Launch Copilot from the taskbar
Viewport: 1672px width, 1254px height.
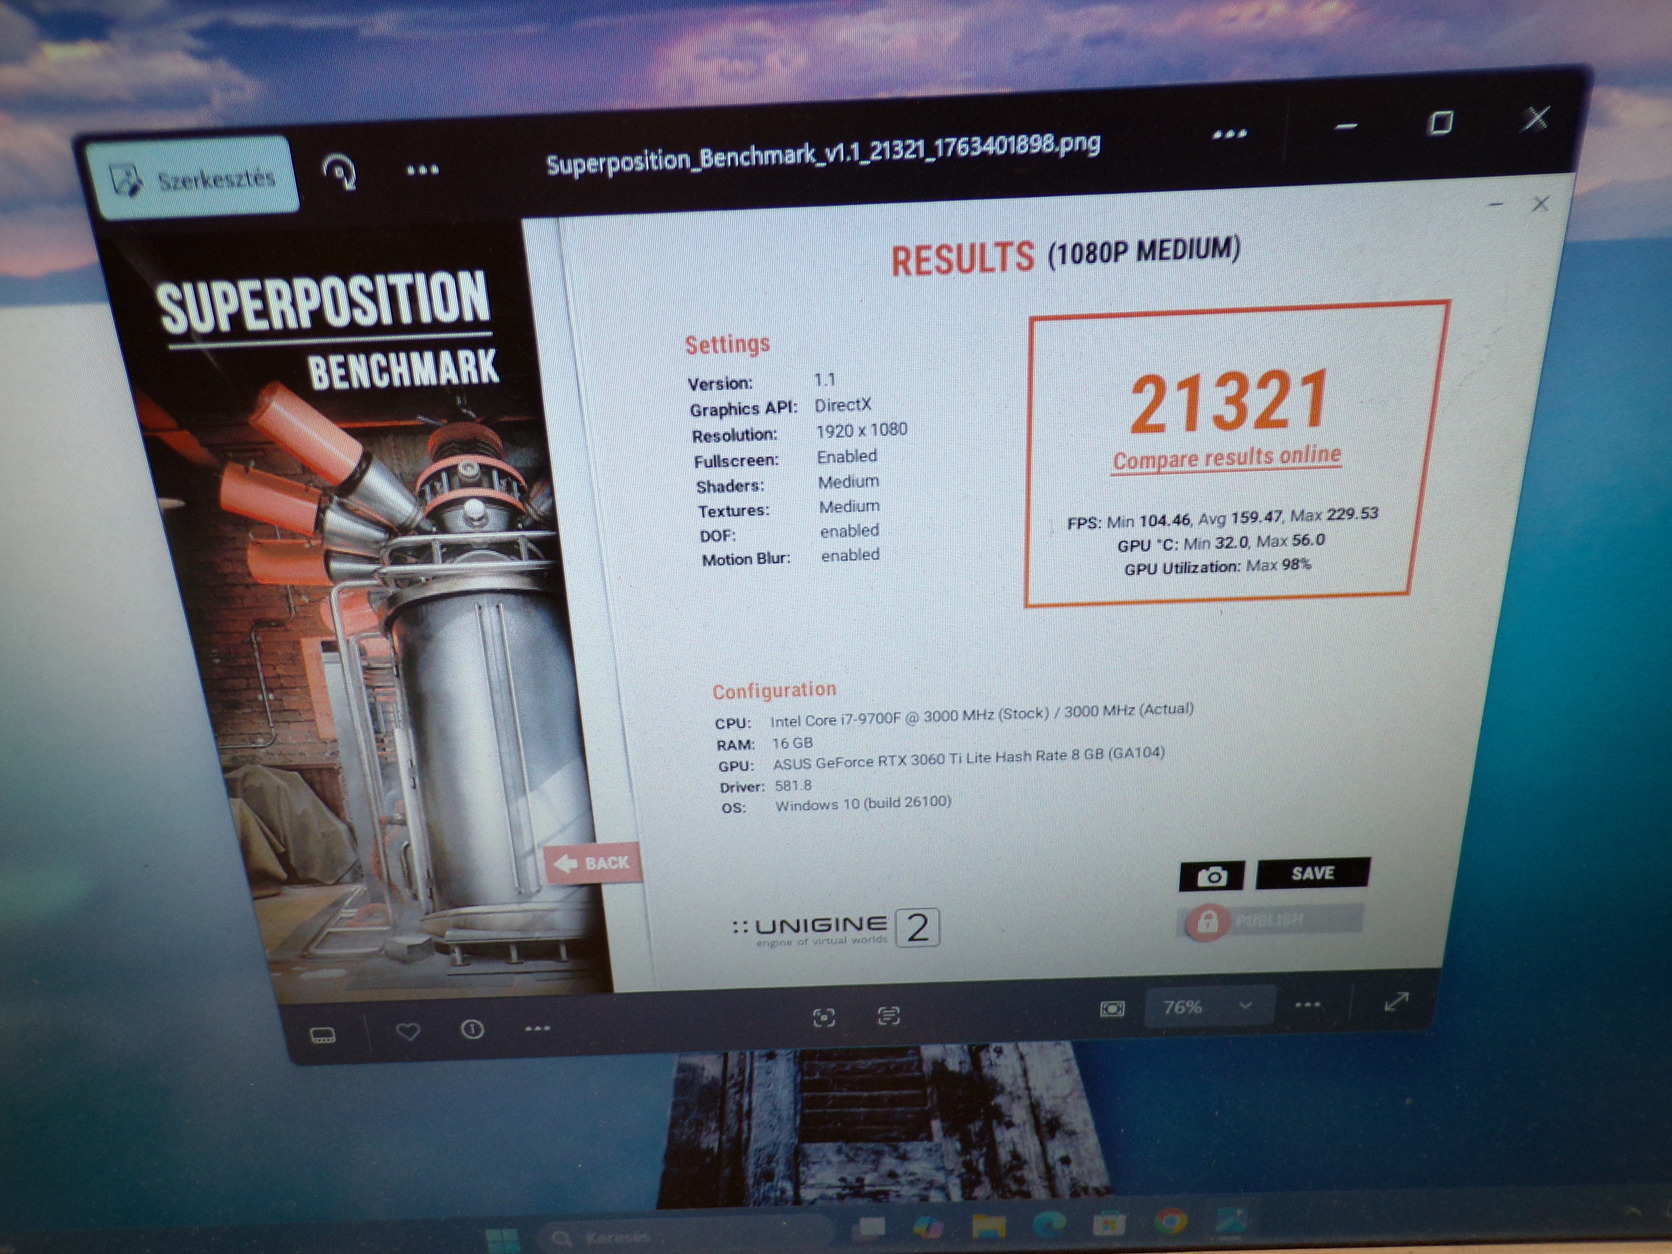pyautogui.click(x=929, y=1225)
